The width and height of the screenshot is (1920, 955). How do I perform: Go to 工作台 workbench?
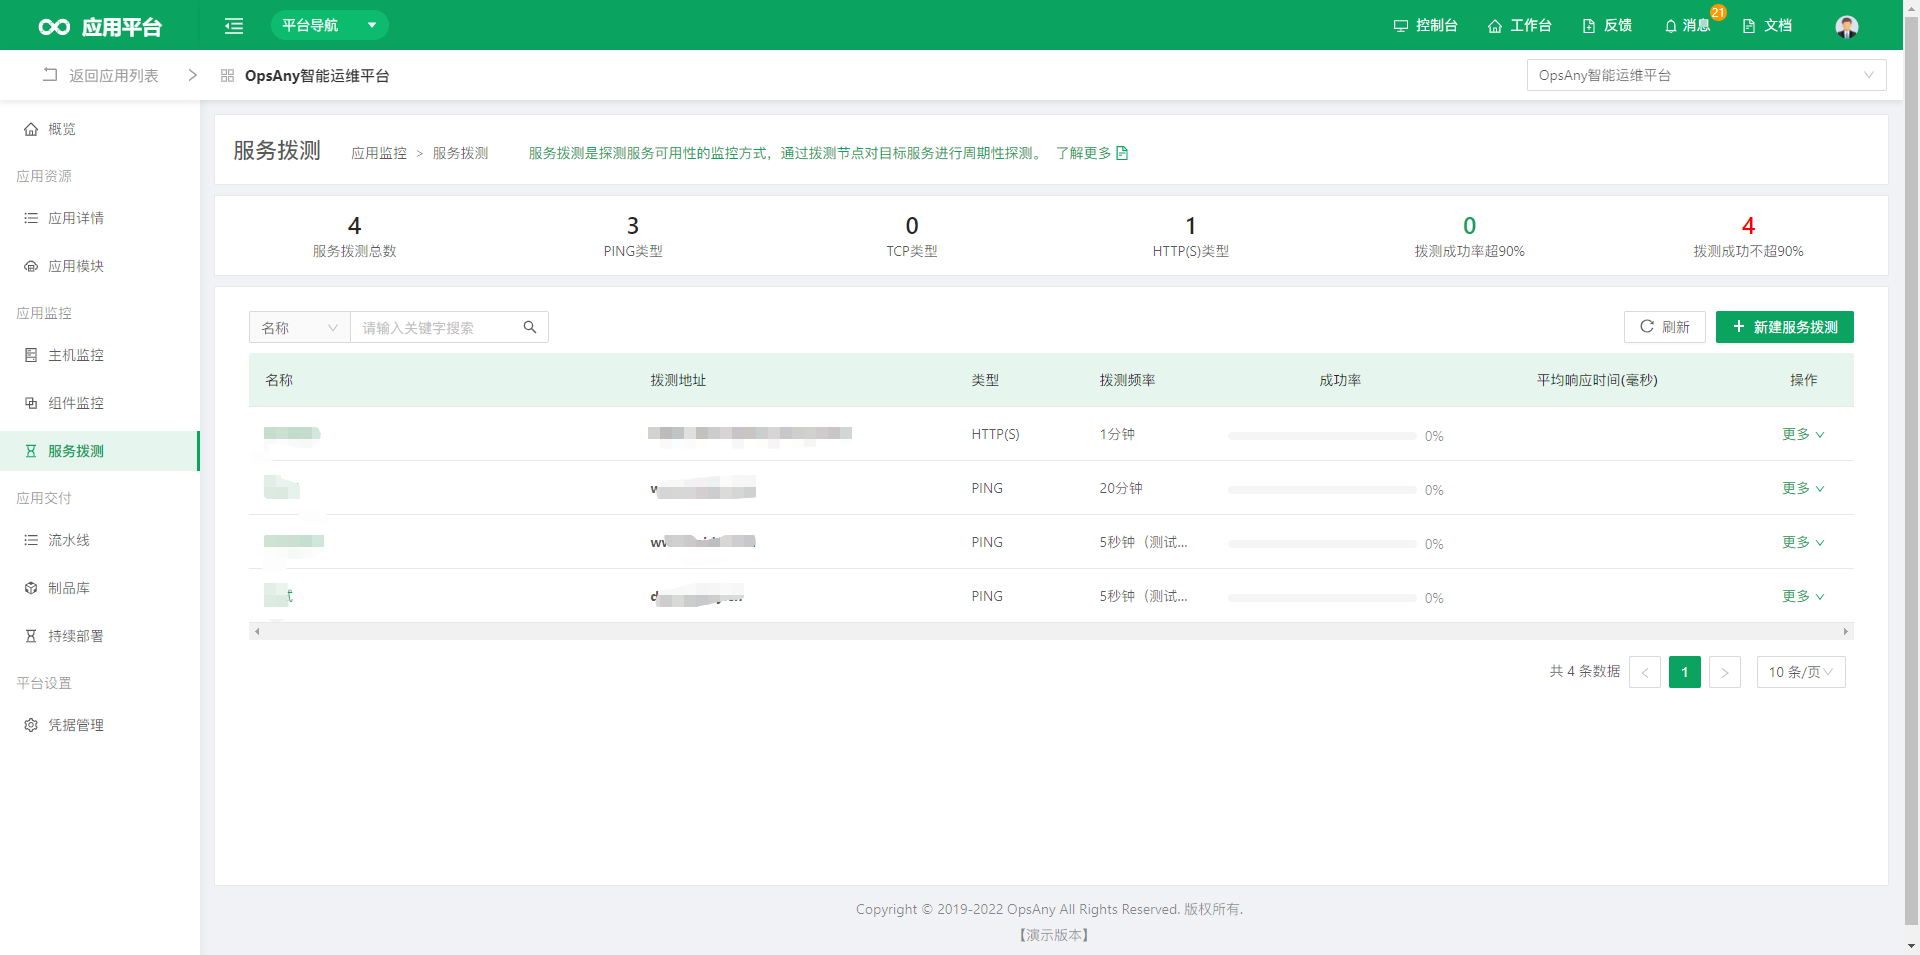pos(1519,25)
